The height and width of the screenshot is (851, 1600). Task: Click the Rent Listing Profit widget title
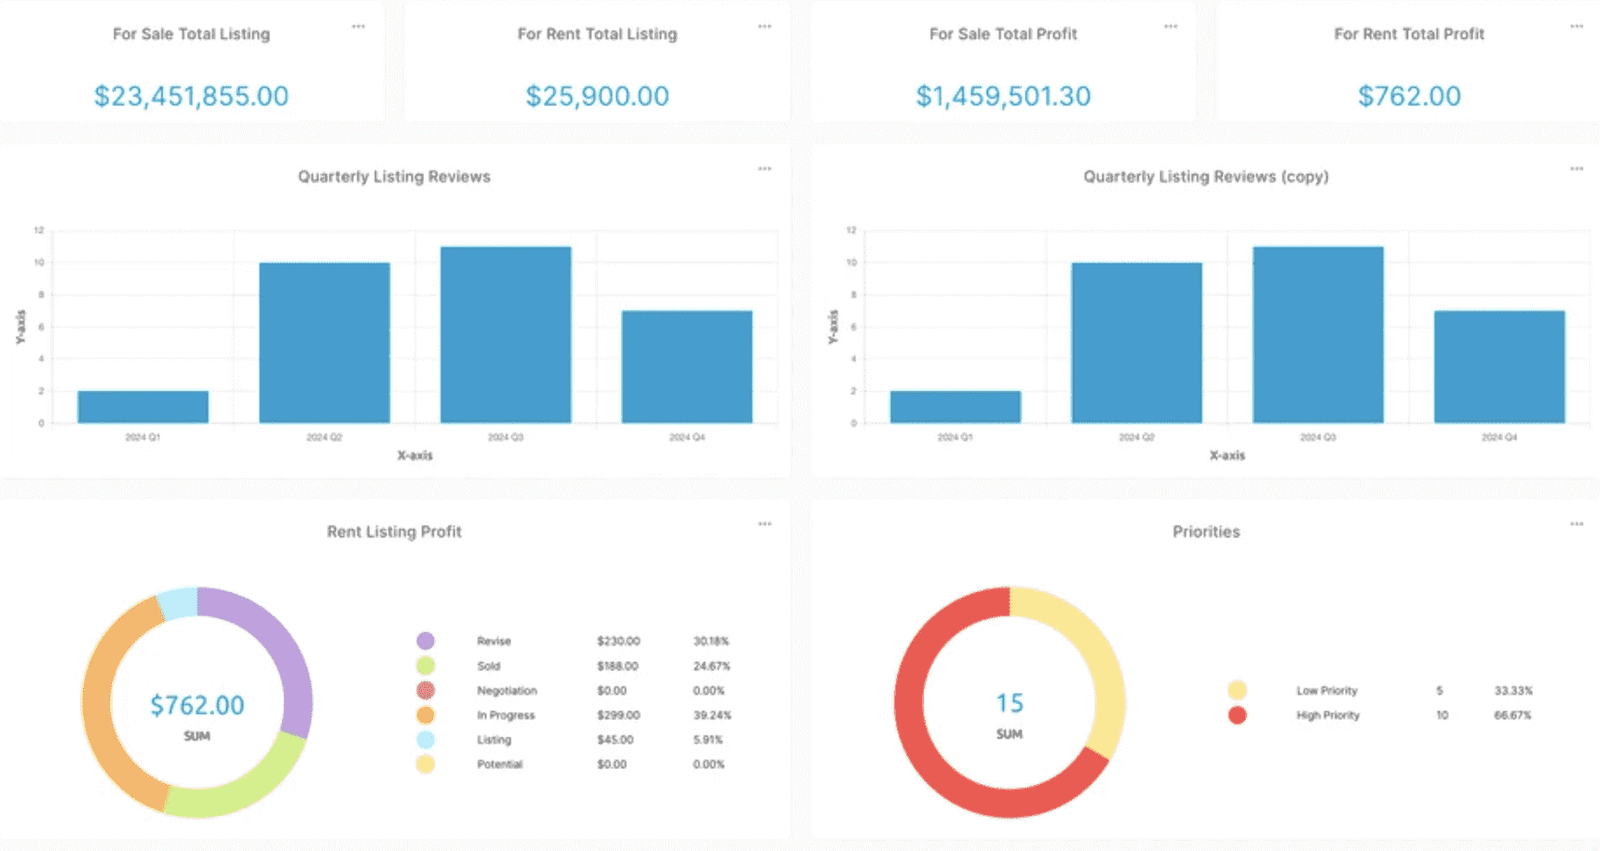click(394, 532)
